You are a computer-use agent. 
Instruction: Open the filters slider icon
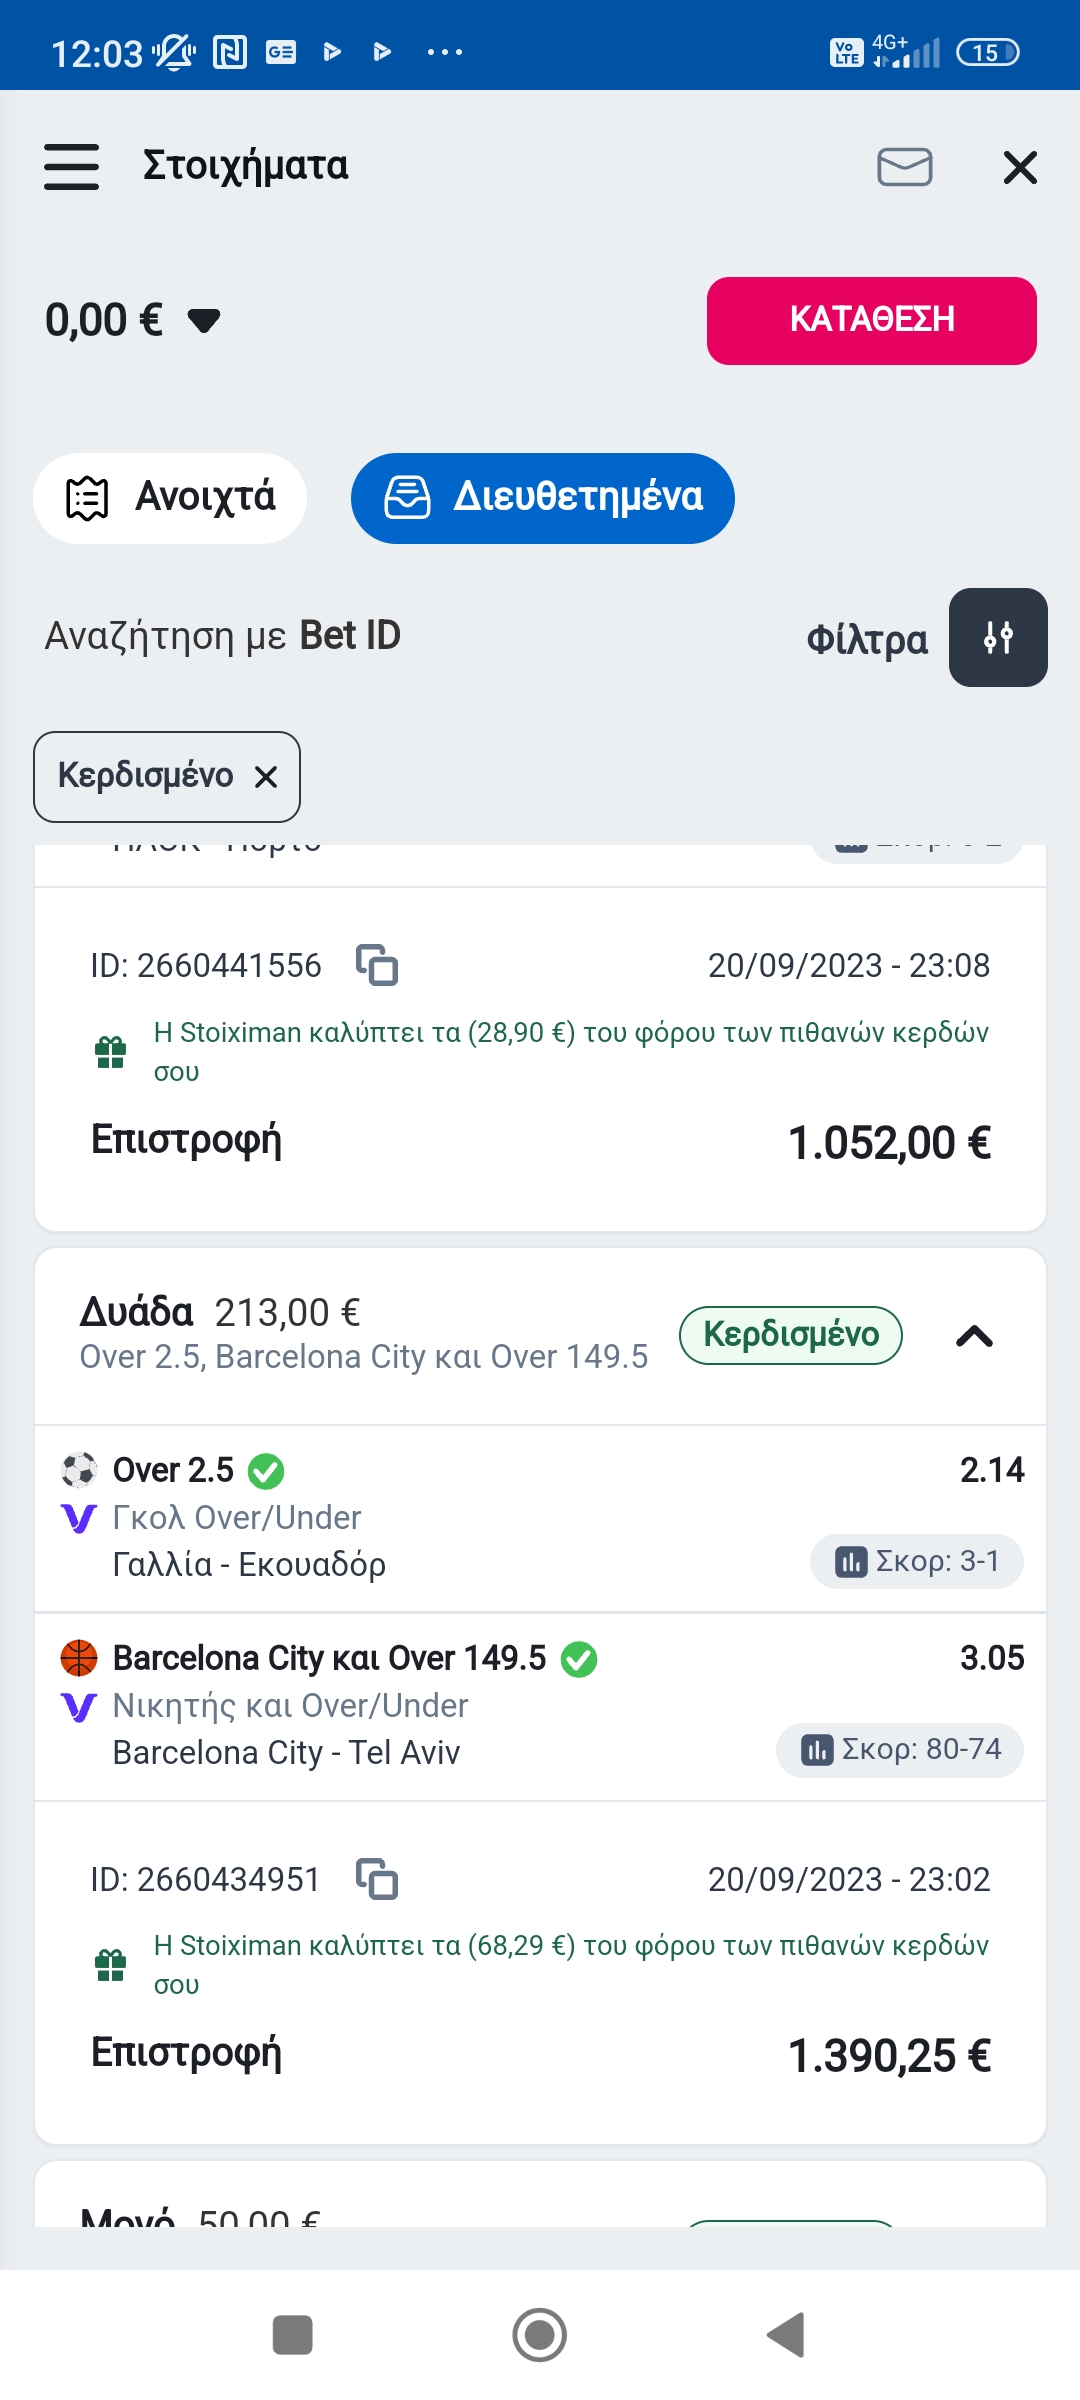[x=997, y=638]
